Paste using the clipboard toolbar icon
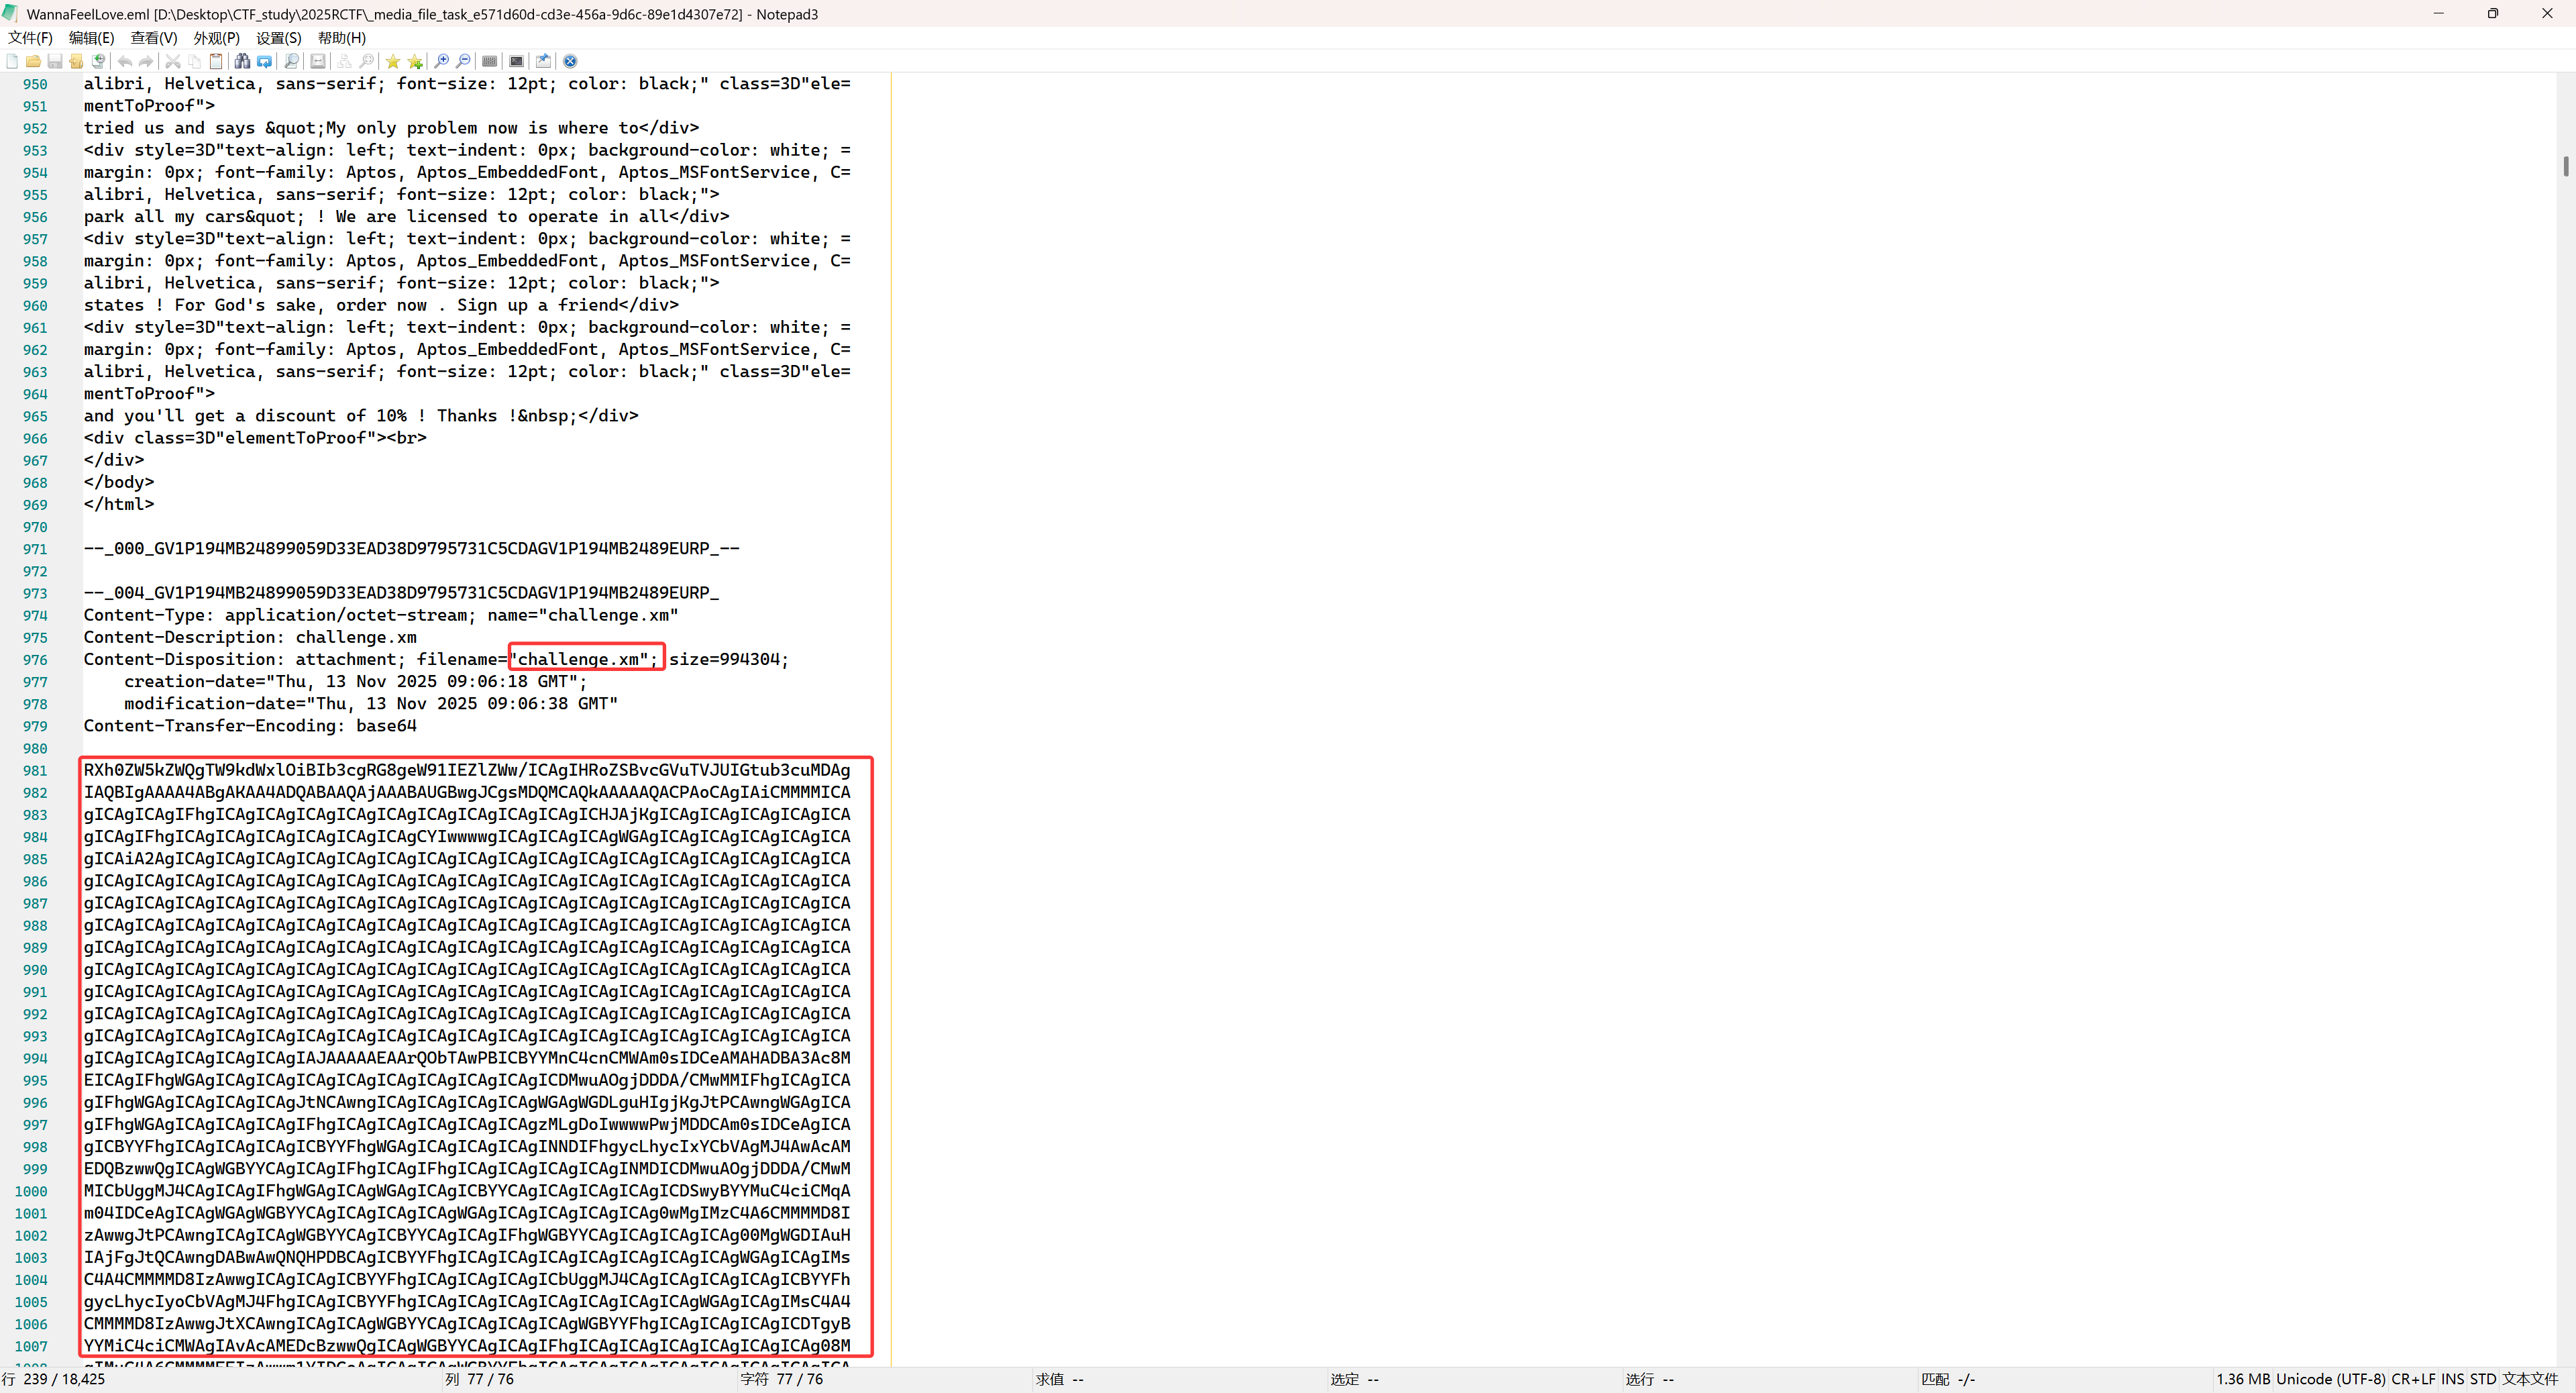The image size is (2576, 1393). coord(216,61)
